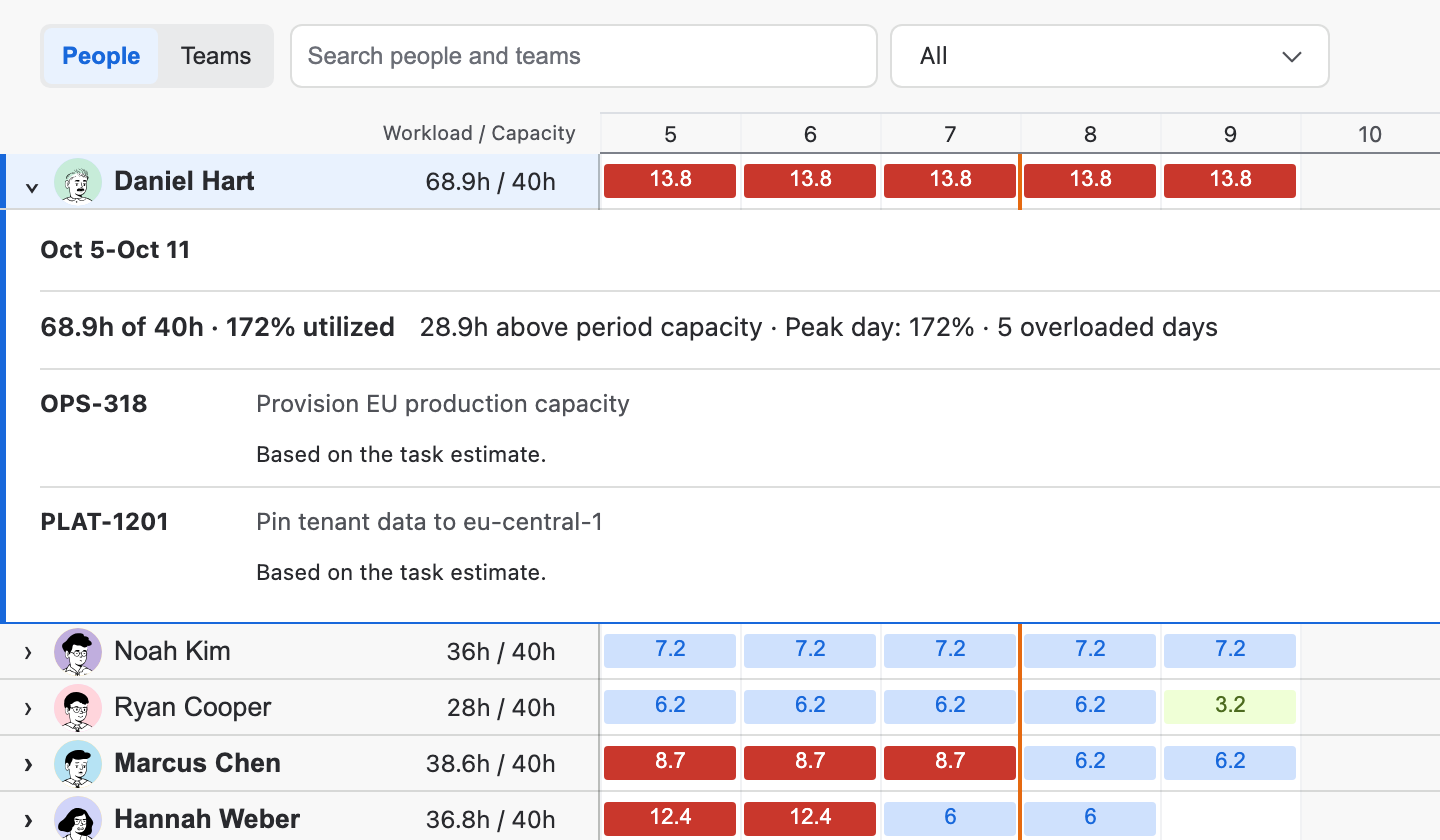Click Ryan Cooper's avatar icon
Image resolution: width=1440 pixels, height=840 pixels.
click(x=78, y=708)
